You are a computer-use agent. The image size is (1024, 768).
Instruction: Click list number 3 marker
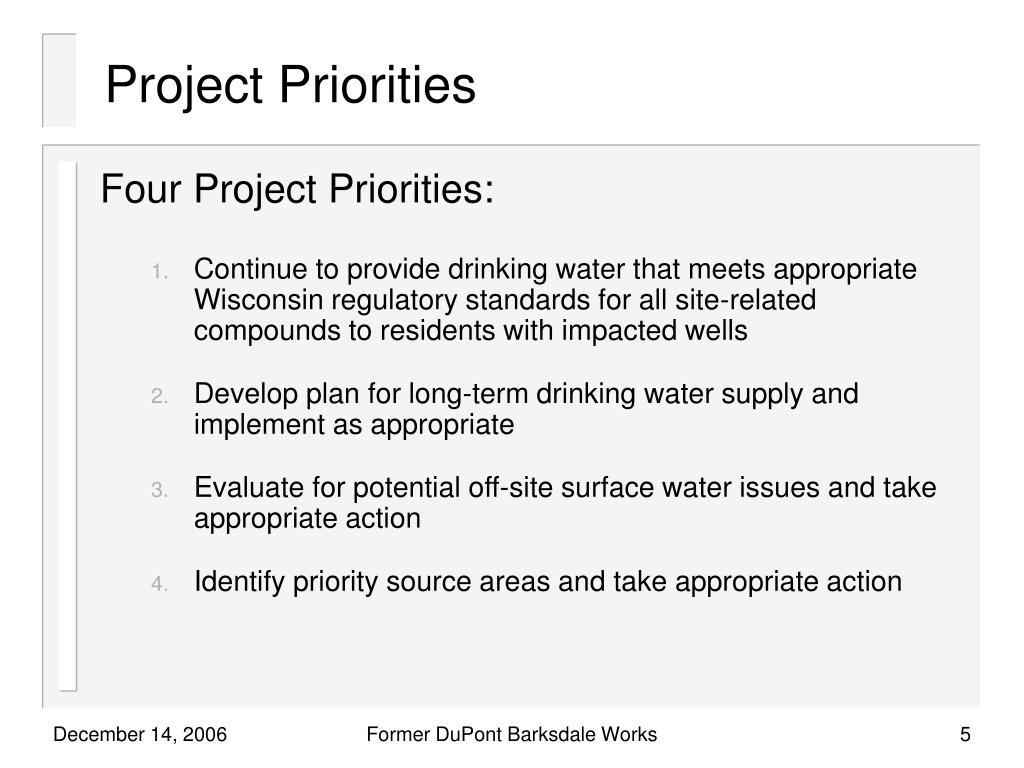[x=160, y=490]
